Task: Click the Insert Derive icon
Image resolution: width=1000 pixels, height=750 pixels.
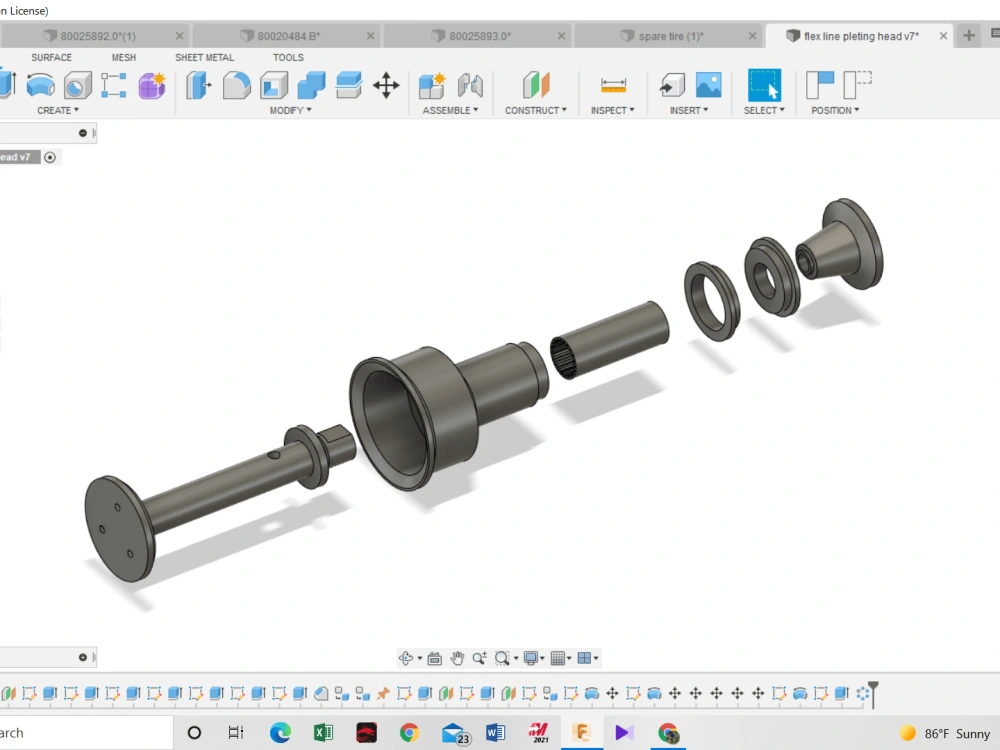Action: coord(672,85)
